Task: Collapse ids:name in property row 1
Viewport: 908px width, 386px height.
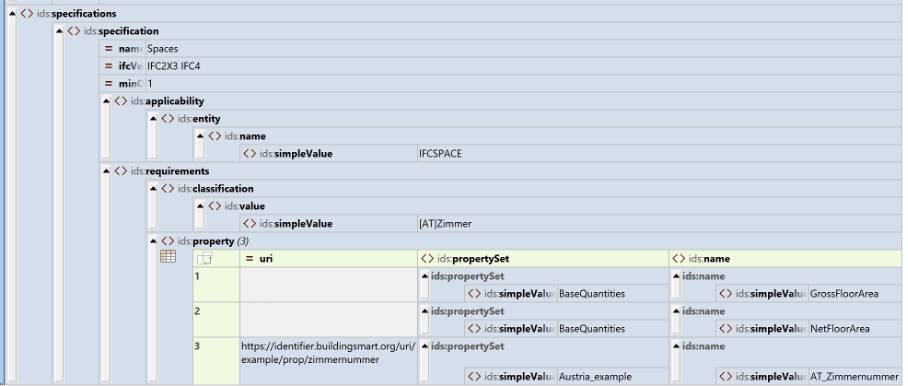Action: pos(676,277)
